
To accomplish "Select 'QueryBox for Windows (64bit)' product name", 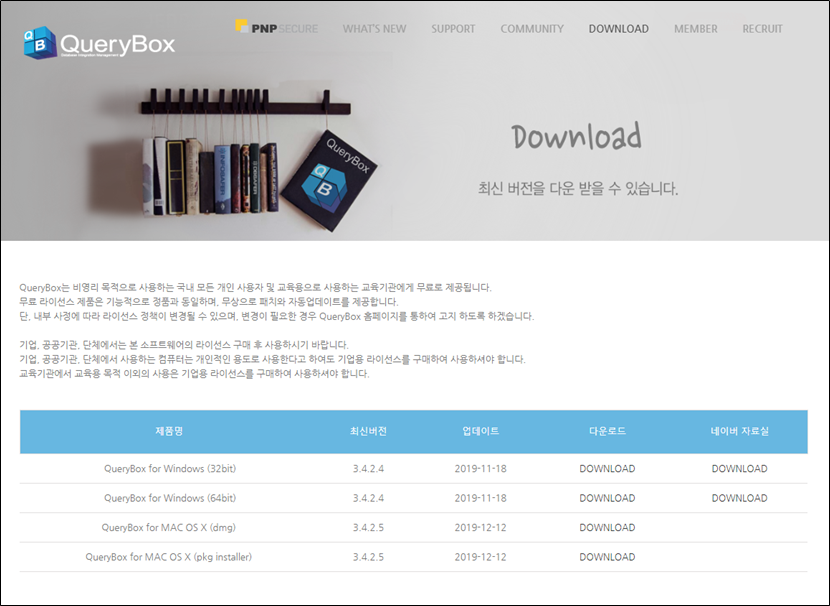I will tap(170, 498).
